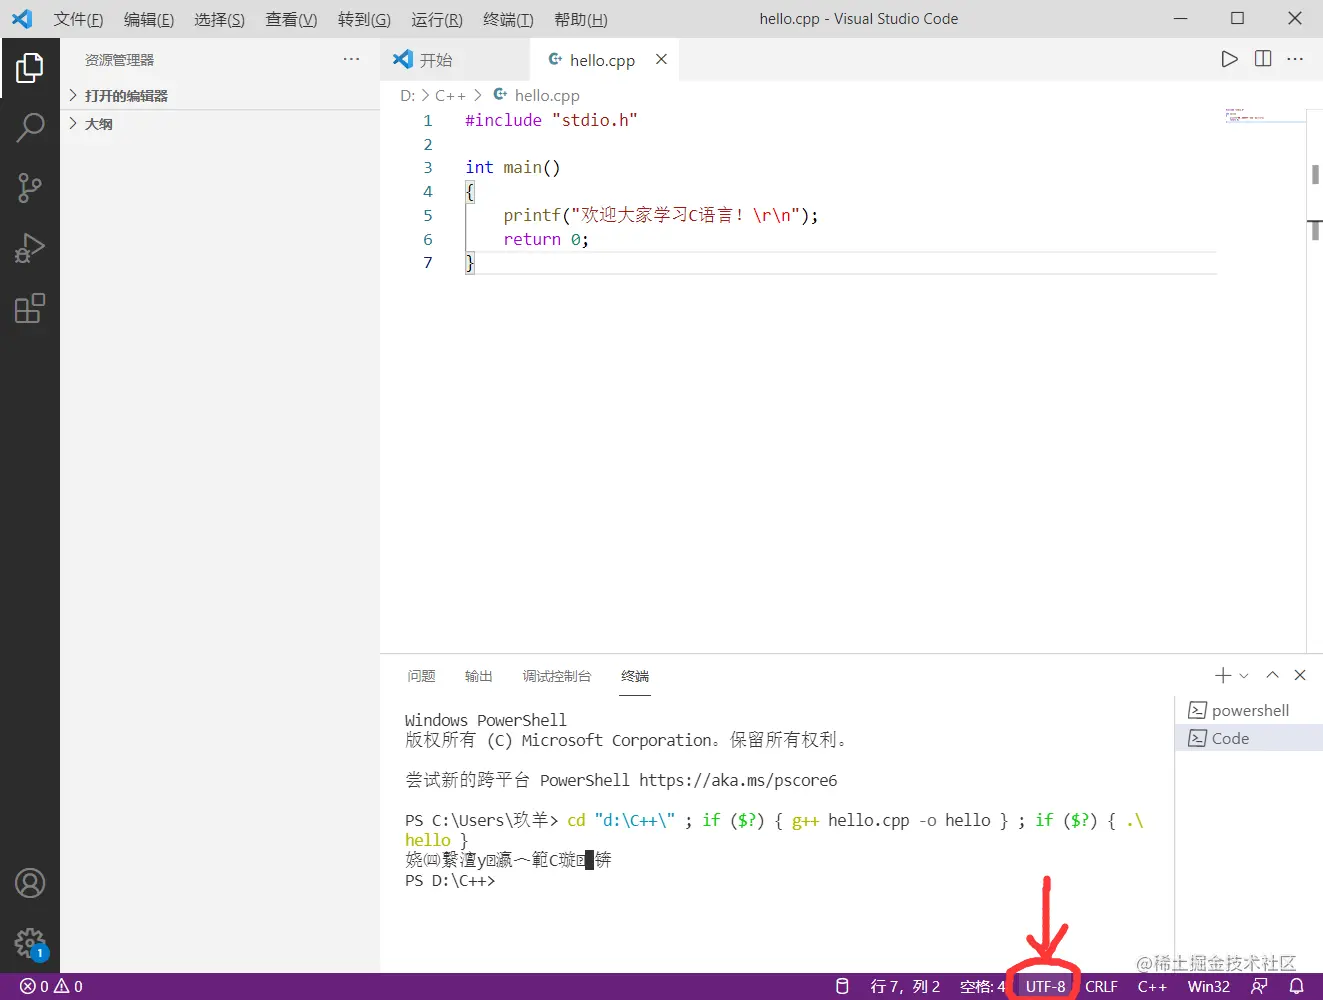The image size is (1323, 1000).
Task: Open the 运行(R) menu
Action: (x=436, y=18)
